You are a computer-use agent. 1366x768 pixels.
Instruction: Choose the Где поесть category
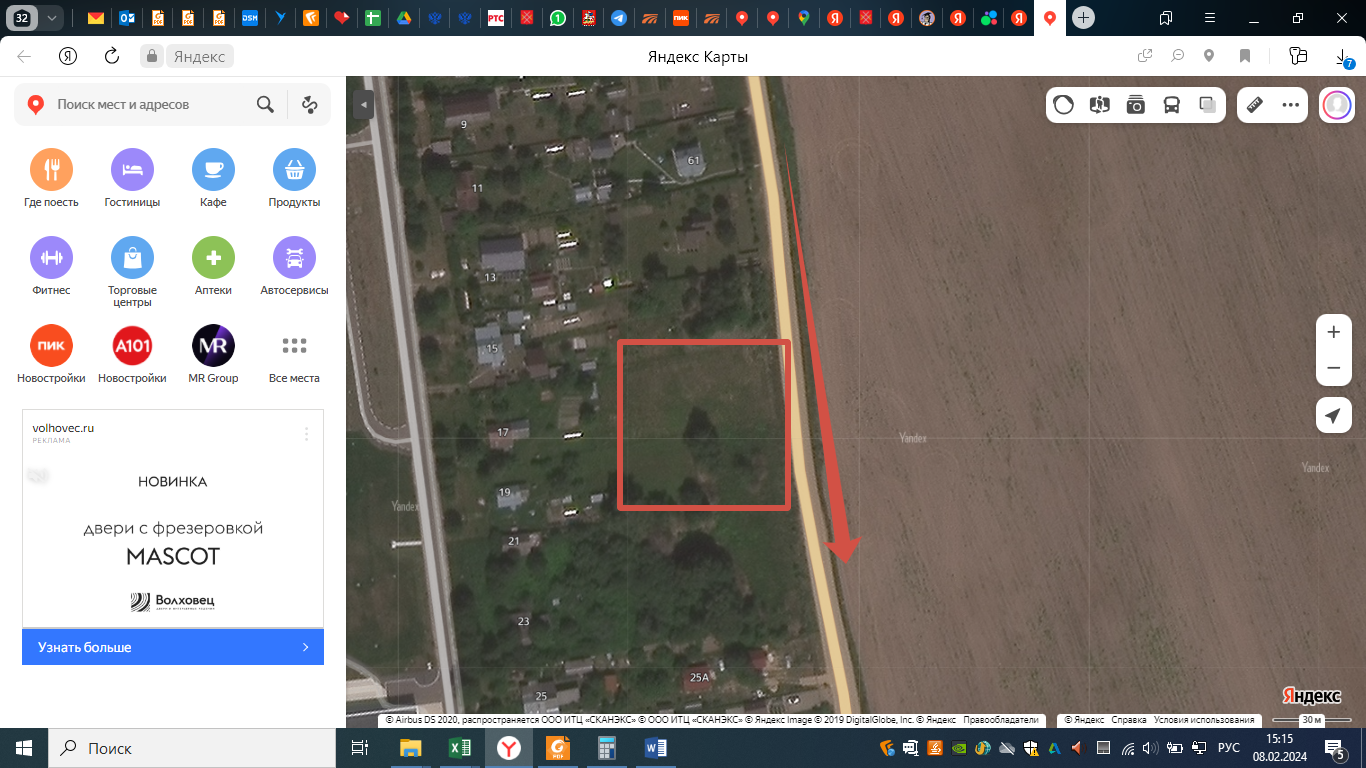[51, 179]
